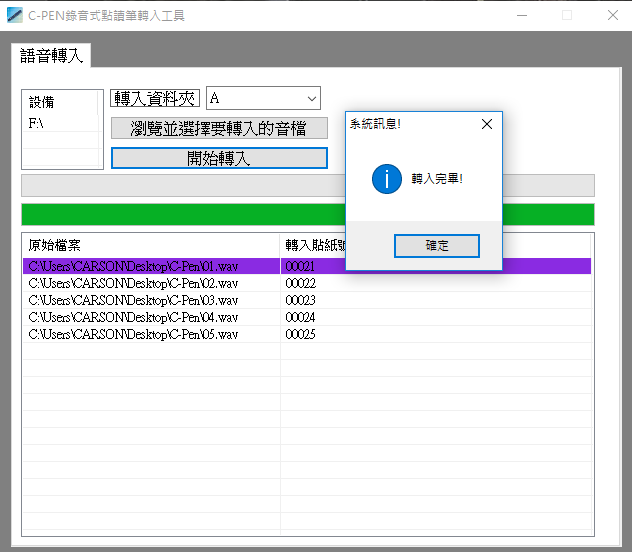The image size is (633, 552).
Task: Click the blue information icon in the dialog
Action: tap(387, 179)
